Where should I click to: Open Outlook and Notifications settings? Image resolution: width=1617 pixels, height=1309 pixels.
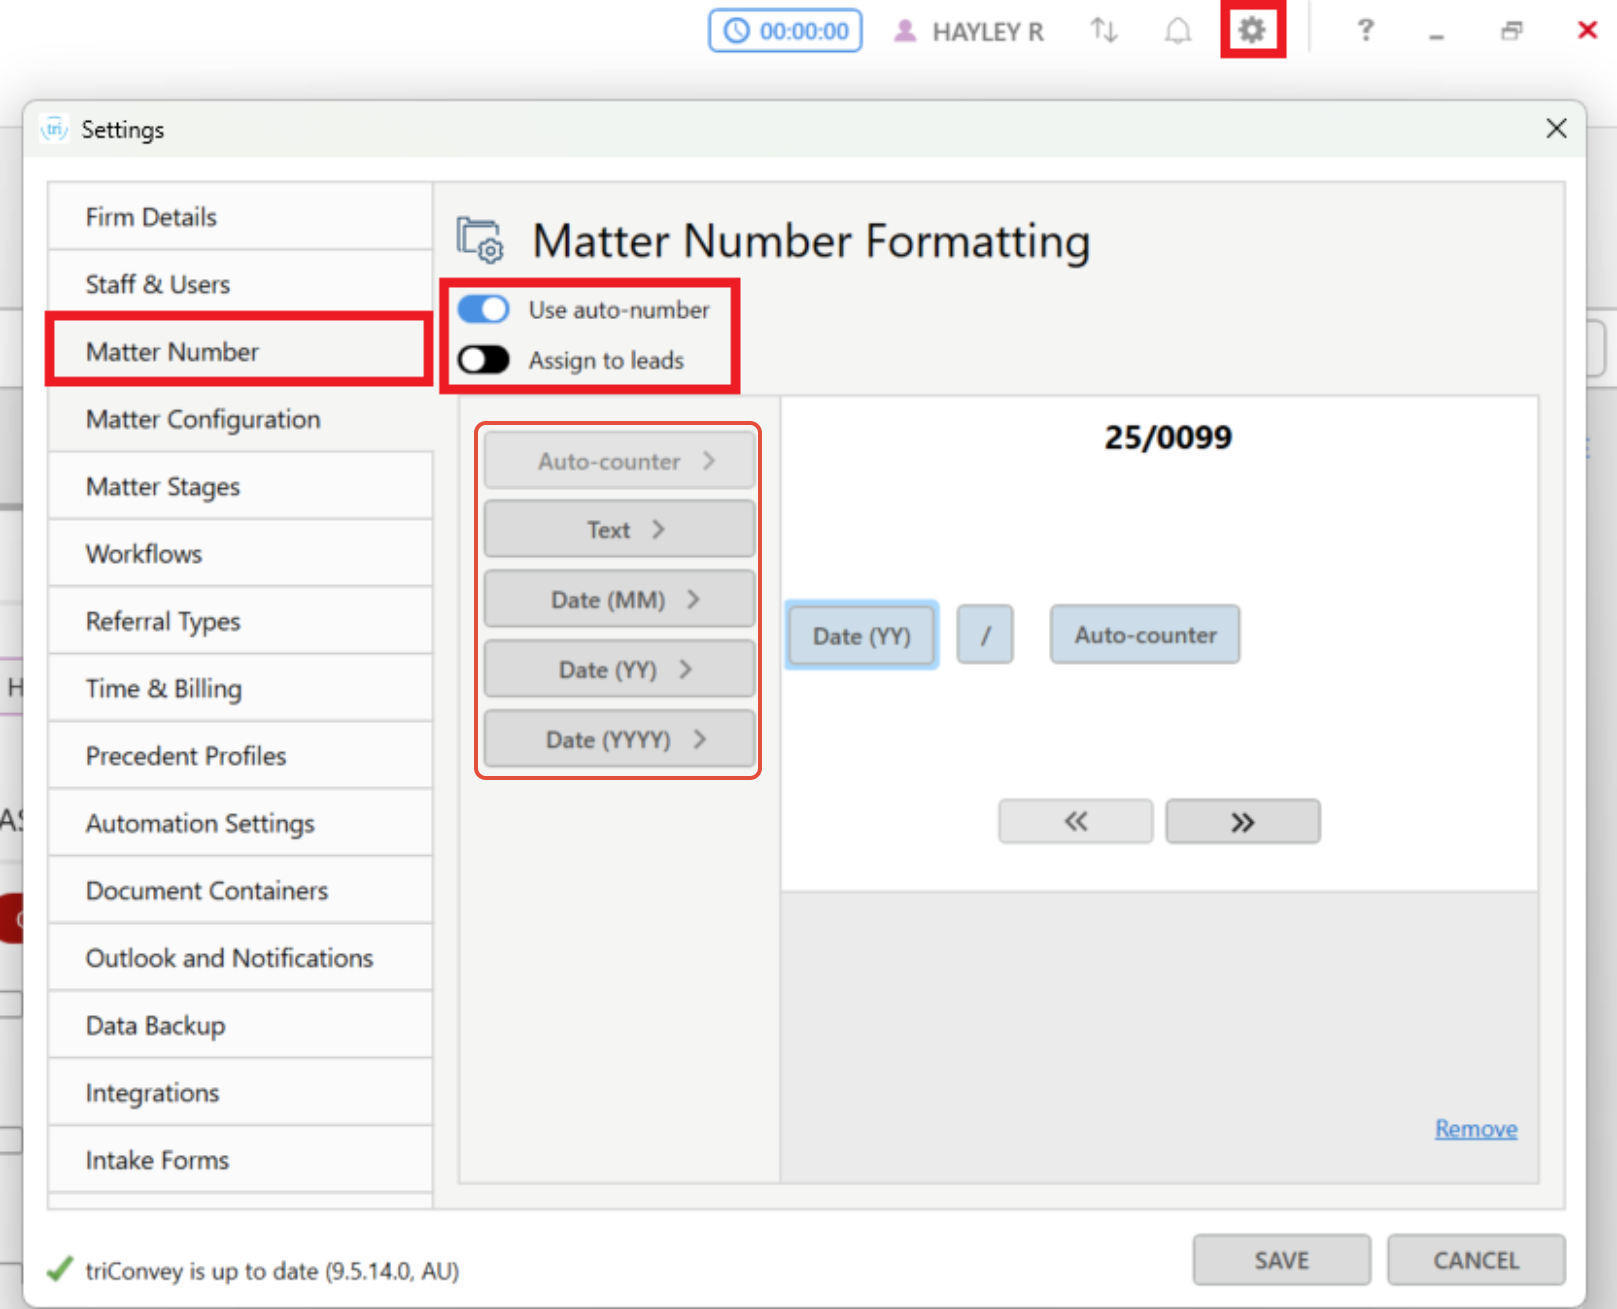click(240, 958)
